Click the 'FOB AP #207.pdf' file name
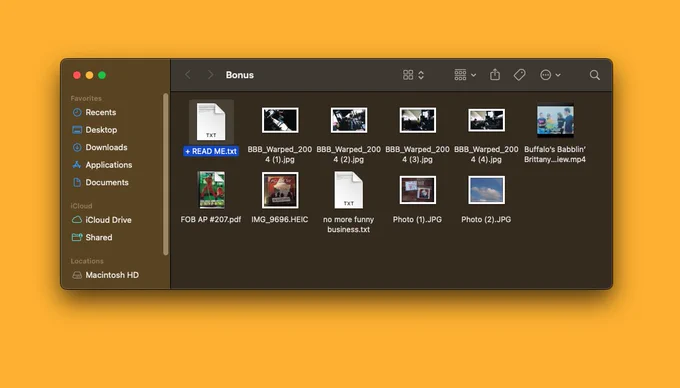This screenshot has width=680, height=388. point(211,219)
